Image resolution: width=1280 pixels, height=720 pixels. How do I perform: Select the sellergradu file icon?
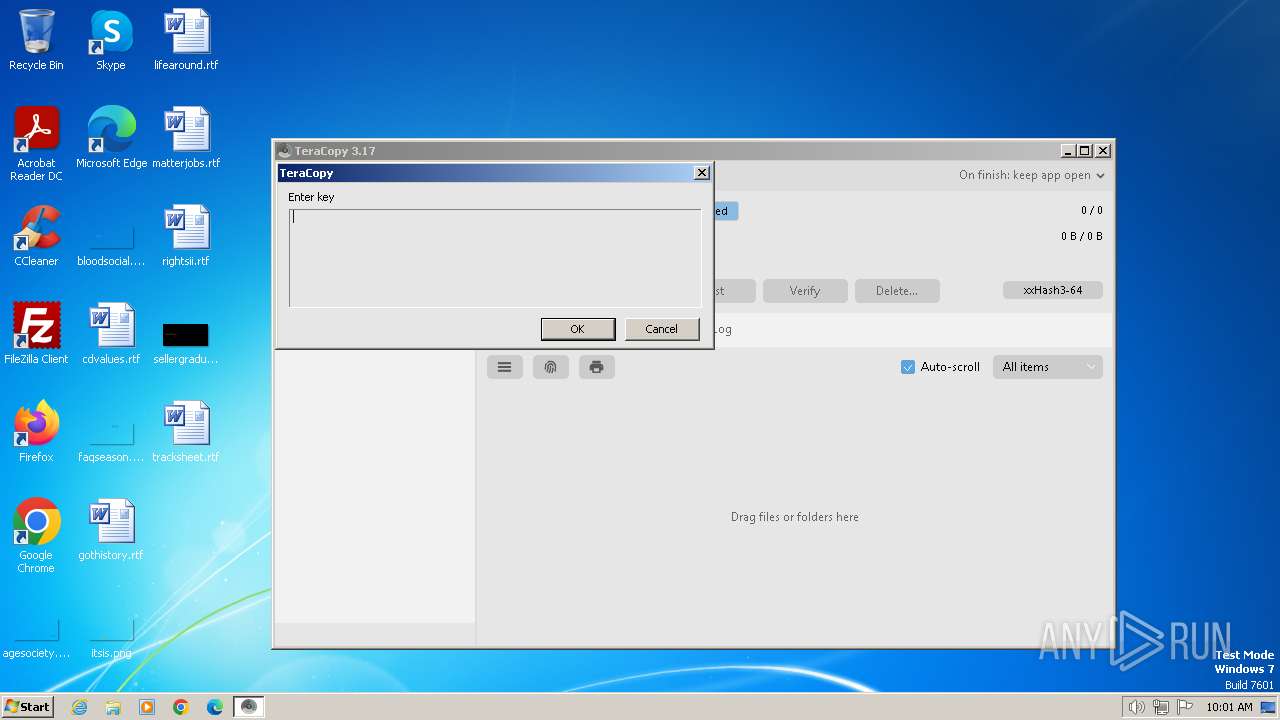pyautogui.click(x=186, y=343)
